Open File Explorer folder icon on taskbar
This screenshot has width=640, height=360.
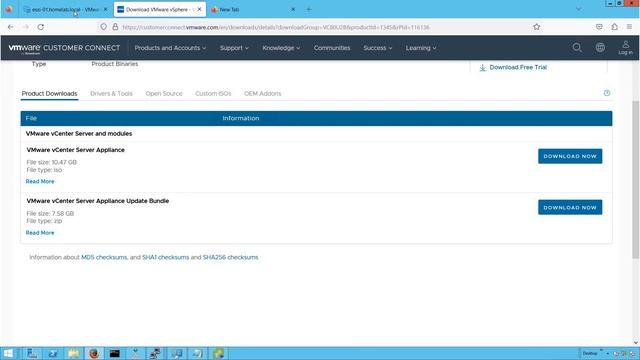tap(73, 353)
